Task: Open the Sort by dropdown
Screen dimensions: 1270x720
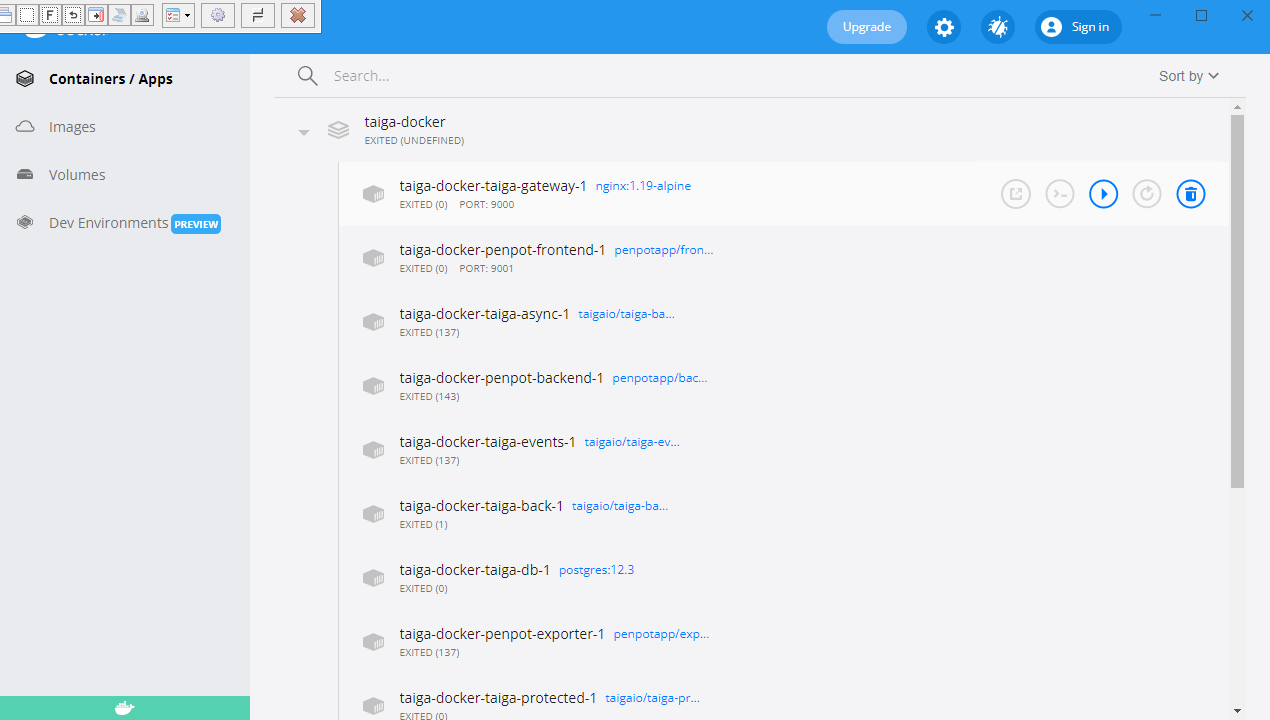Action: coord(1189,76)
